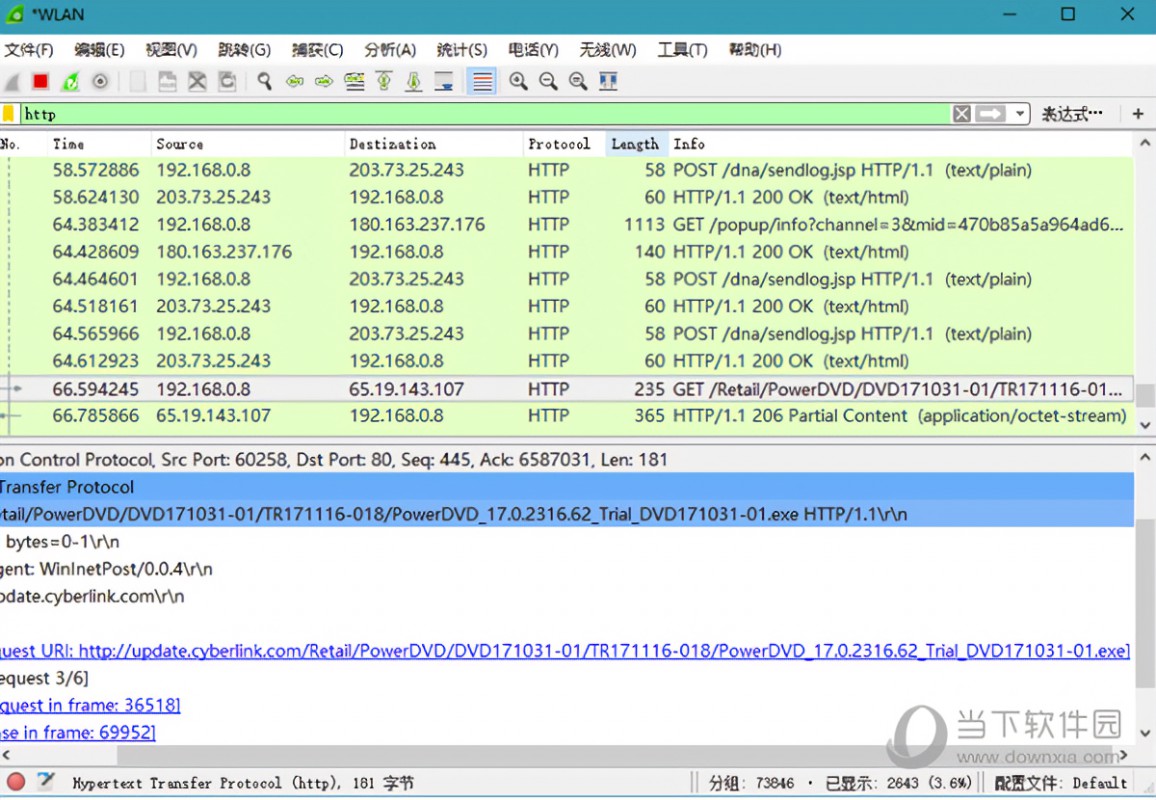1156x800 pixels.
Task: Jump to the last packet icon
Action: tap(414, 82)
